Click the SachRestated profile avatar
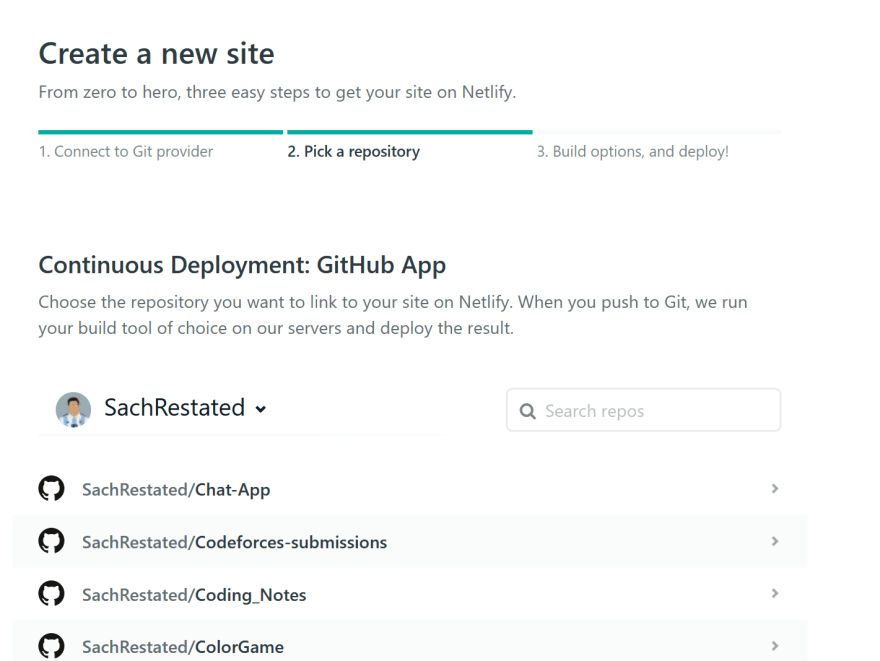Viewport: 880px width, 661px height. point(74,409)
